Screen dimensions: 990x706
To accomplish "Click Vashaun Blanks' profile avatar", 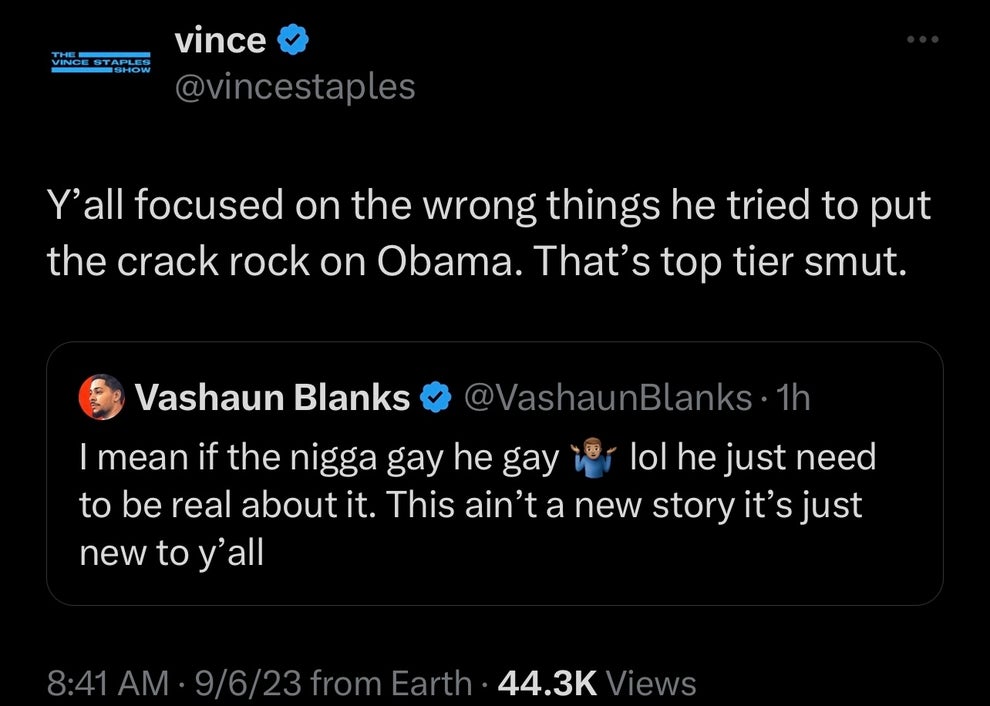I will click(x=101, y=396).
